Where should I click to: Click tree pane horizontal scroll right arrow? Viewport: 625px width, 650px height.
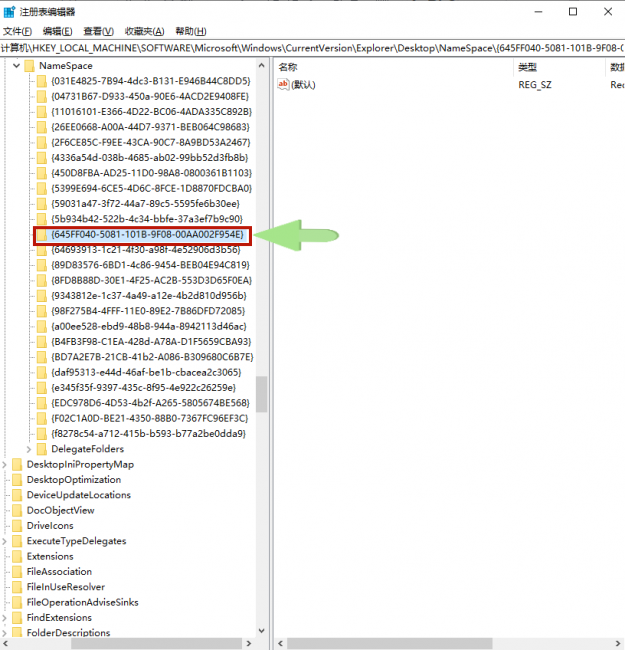(x=249, y=643)
